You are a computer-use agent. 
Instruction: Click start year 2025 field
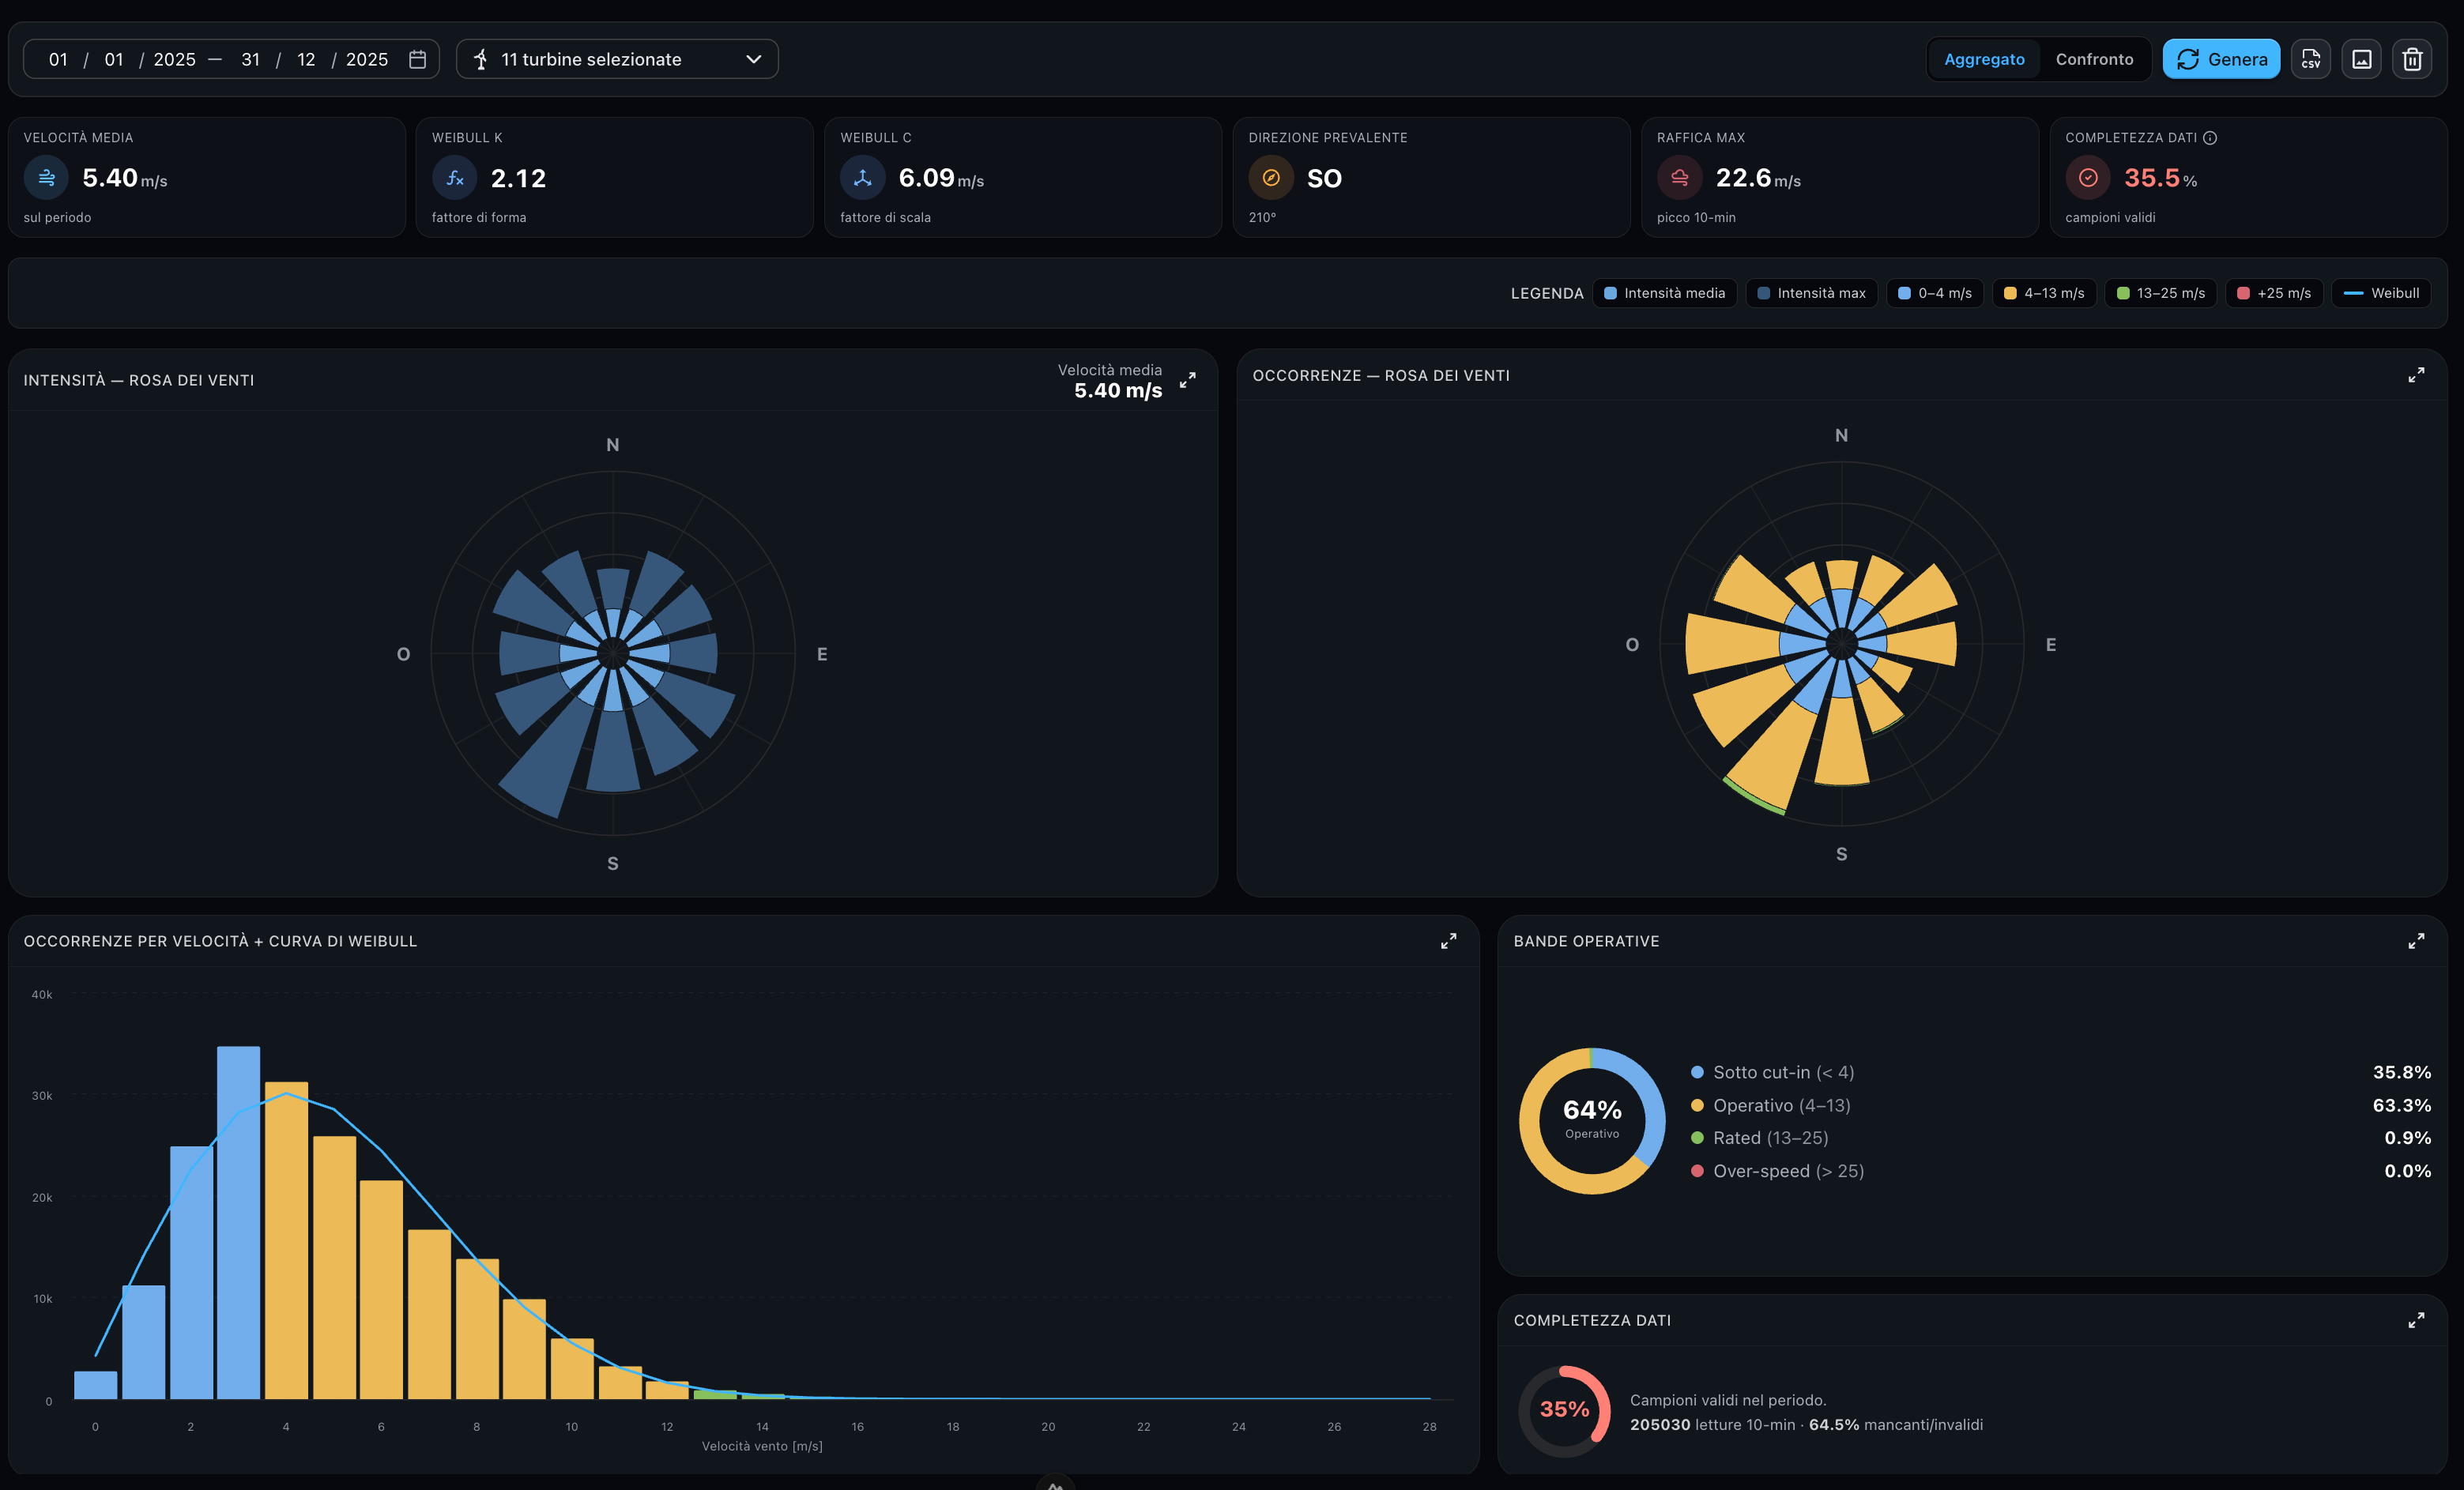174,59
